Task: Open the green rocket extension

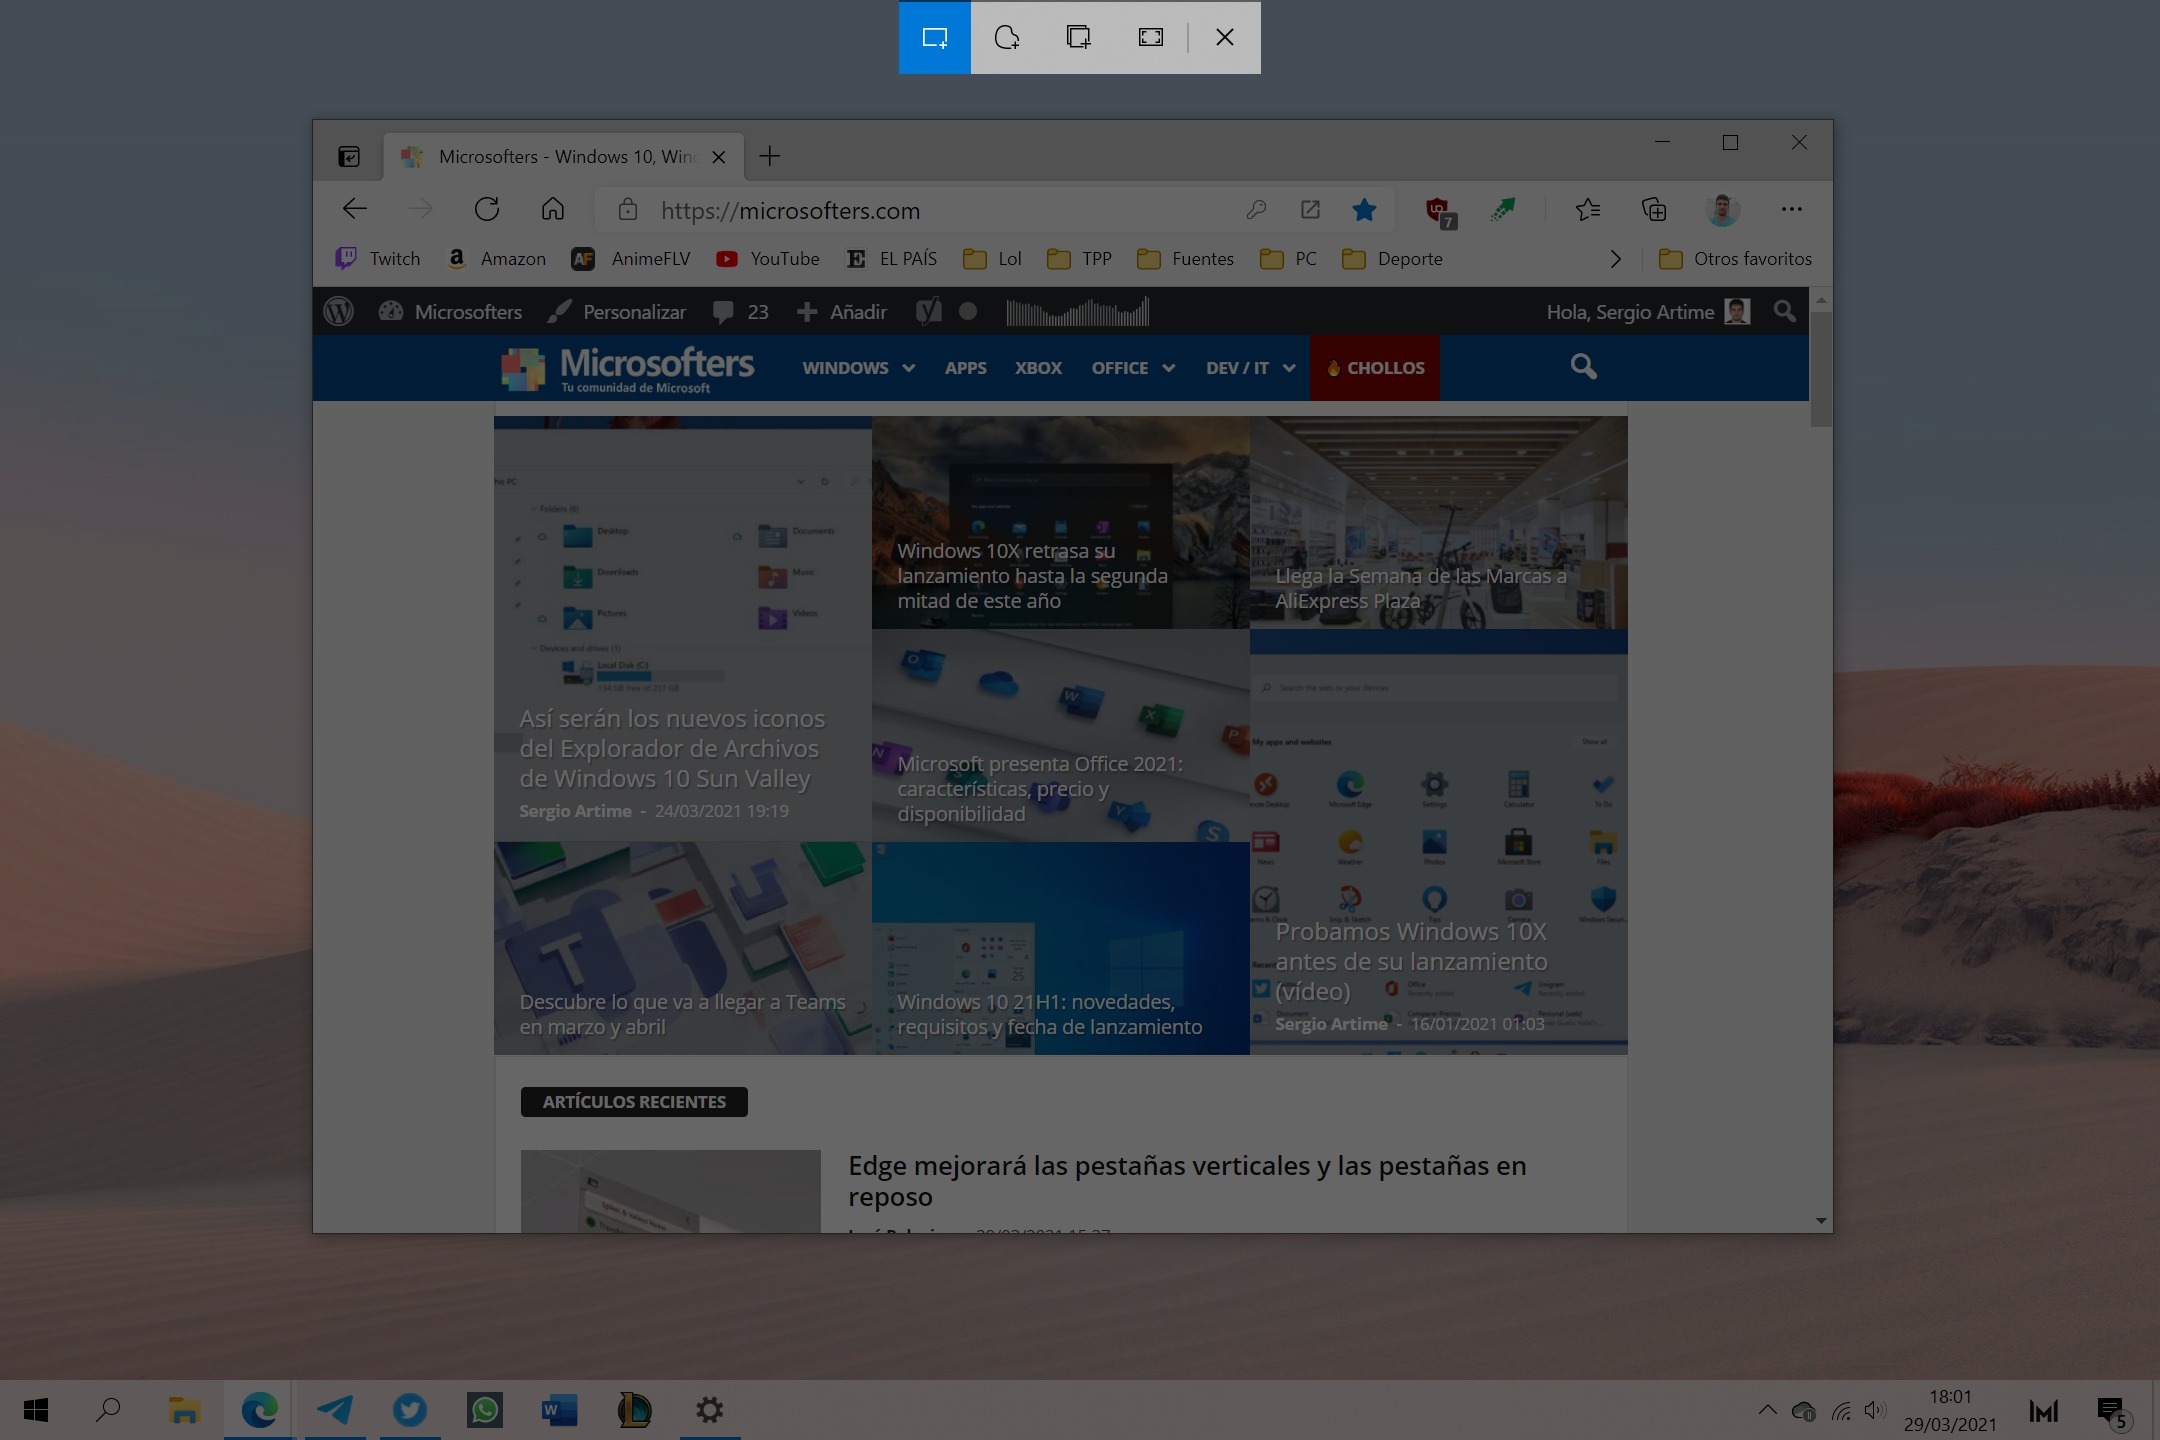Action: (1503, 209)
